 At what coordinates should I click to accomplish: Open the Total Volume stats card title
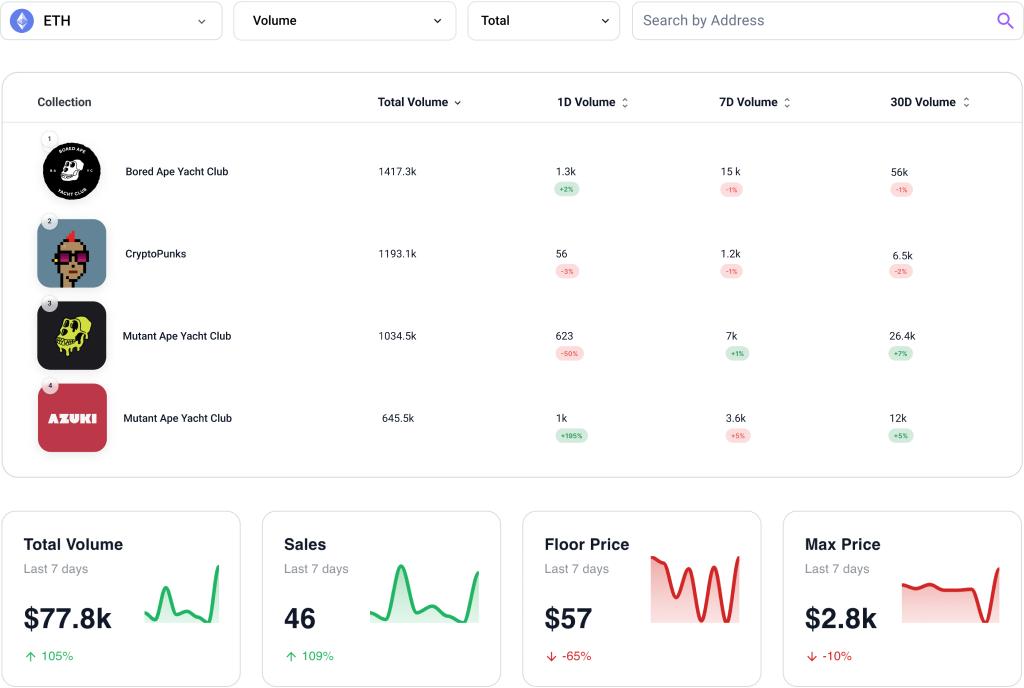coord(73,544)
